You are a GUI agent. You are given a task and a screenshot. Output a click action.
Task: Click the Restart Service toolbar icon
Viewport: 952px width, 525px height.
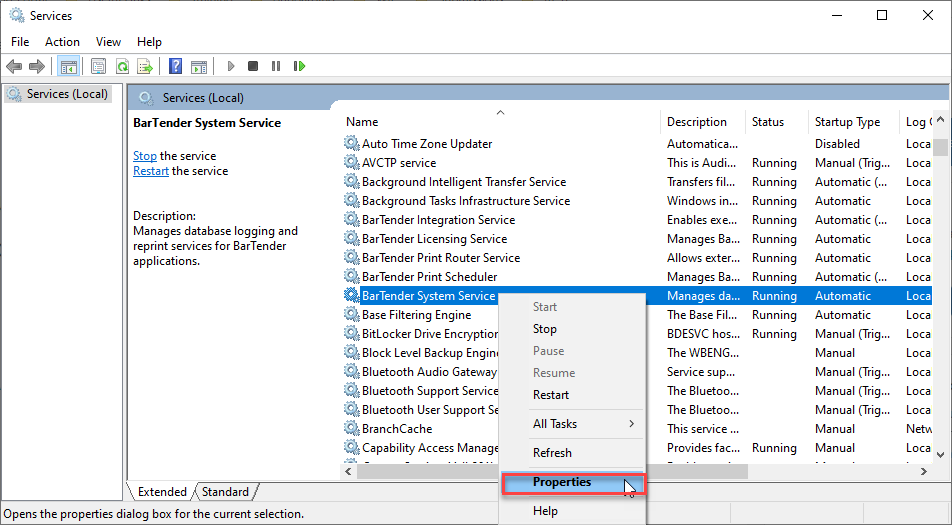299,66
